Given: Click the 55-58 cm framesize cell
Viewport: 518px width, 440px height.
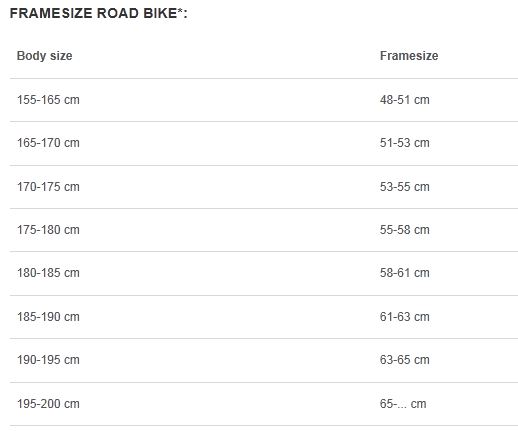Looking at the screenshot, I should point(405,230).
